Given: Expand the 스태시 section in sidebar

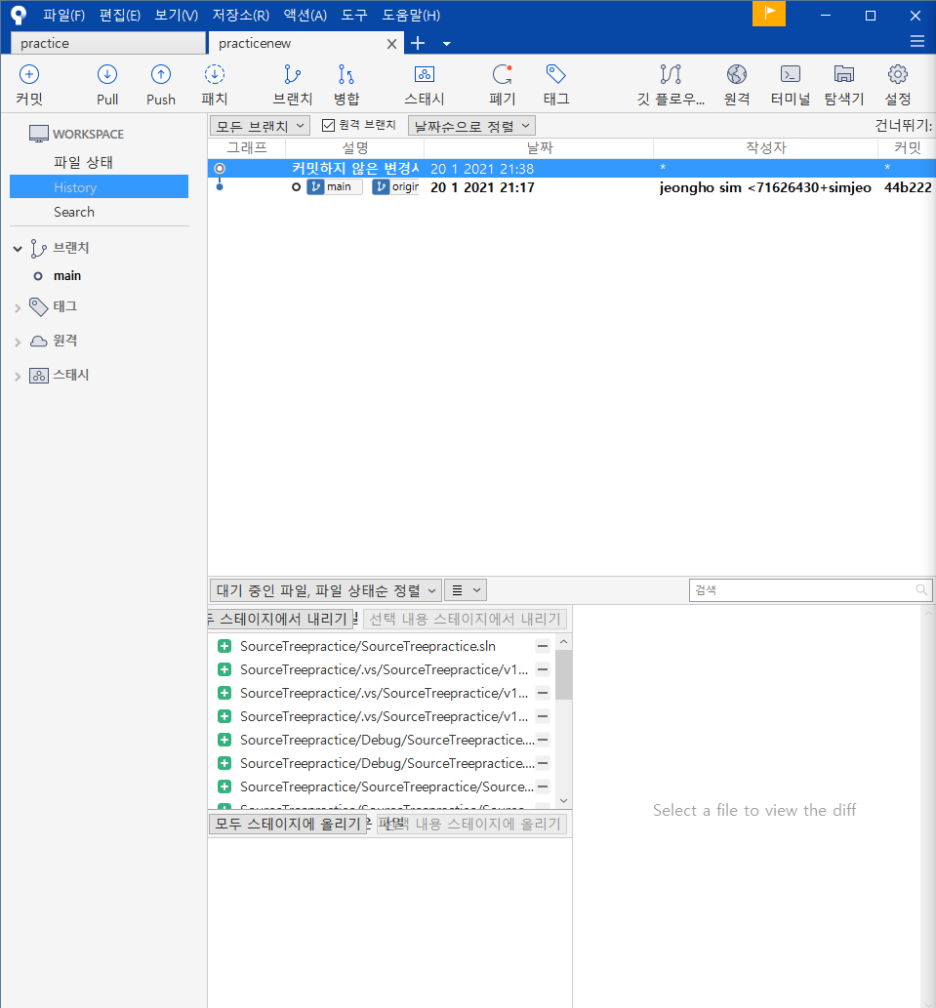Looking at the screenshot, I should [17, 377].
